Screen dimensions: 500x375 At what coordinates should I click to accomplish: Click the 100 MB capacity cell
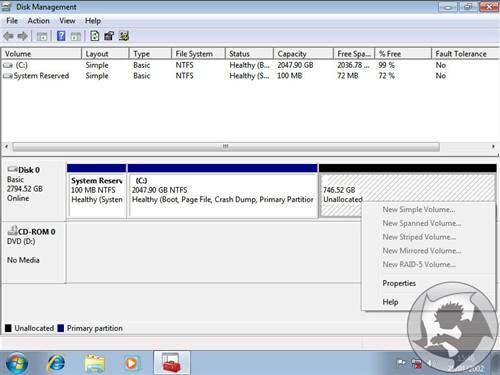(289, 76)
